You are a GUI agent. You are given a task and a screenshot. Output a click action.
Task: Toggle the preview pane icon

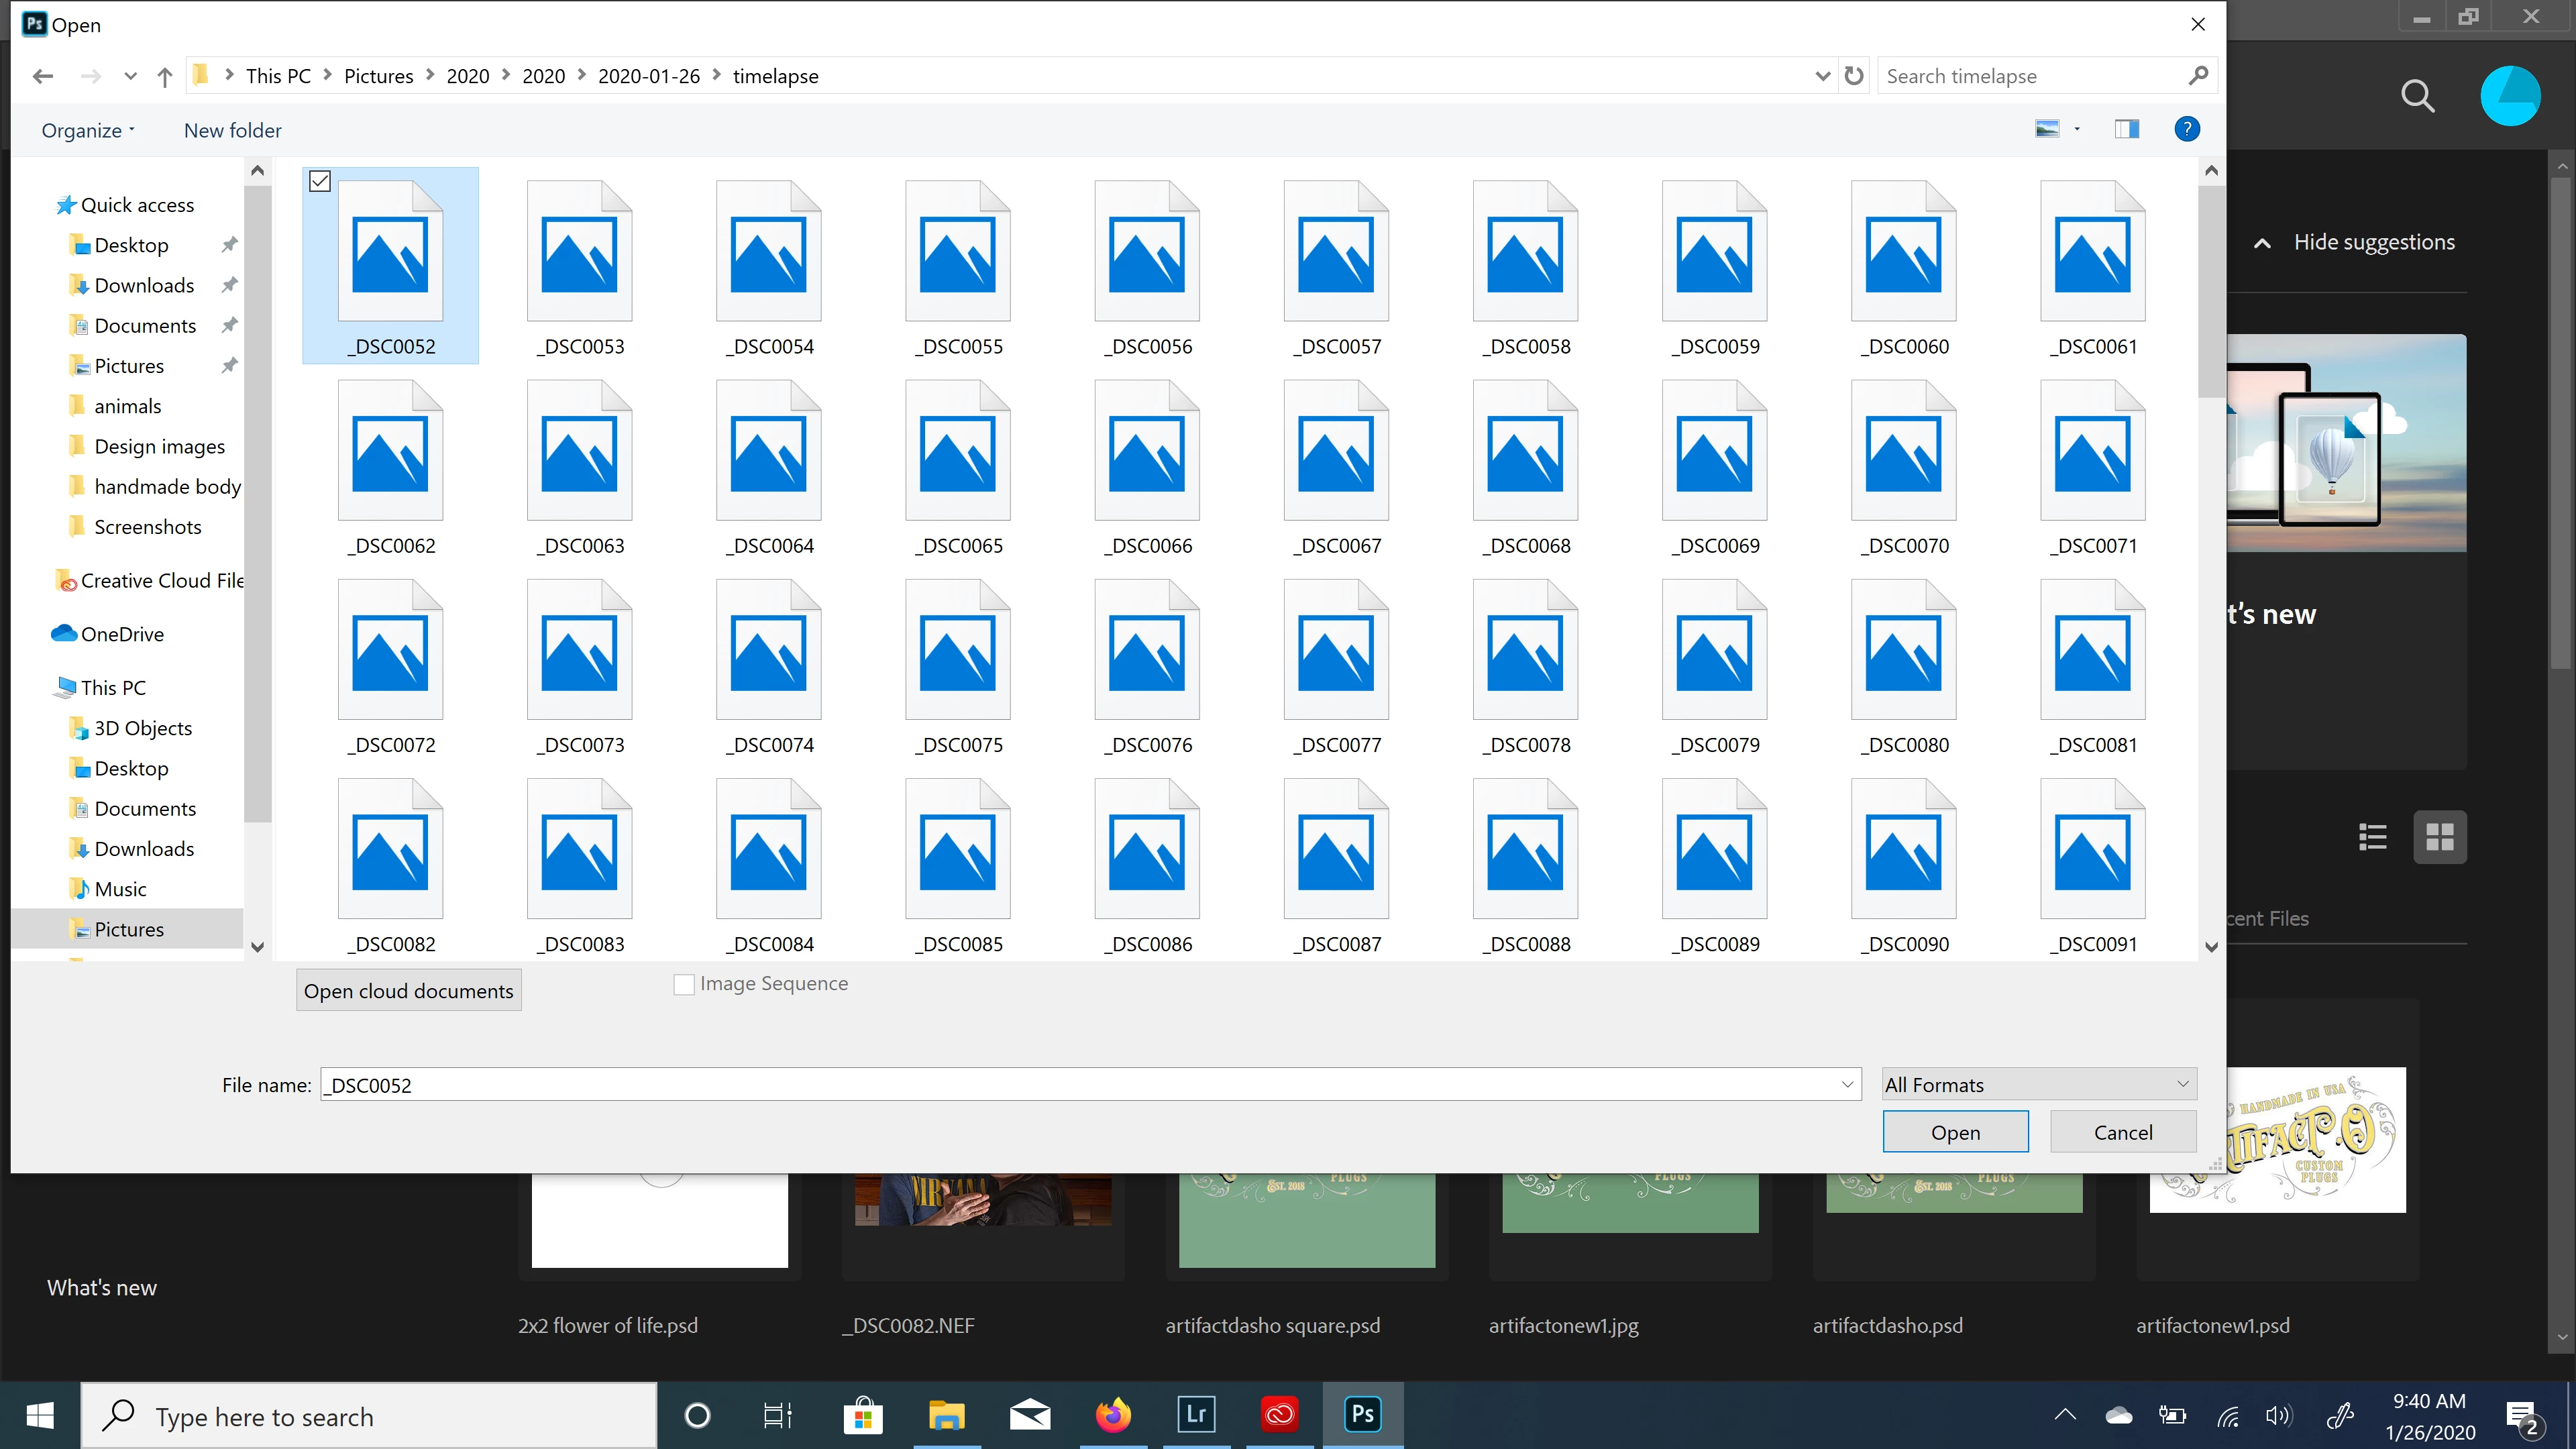(x=2126, y=129)
